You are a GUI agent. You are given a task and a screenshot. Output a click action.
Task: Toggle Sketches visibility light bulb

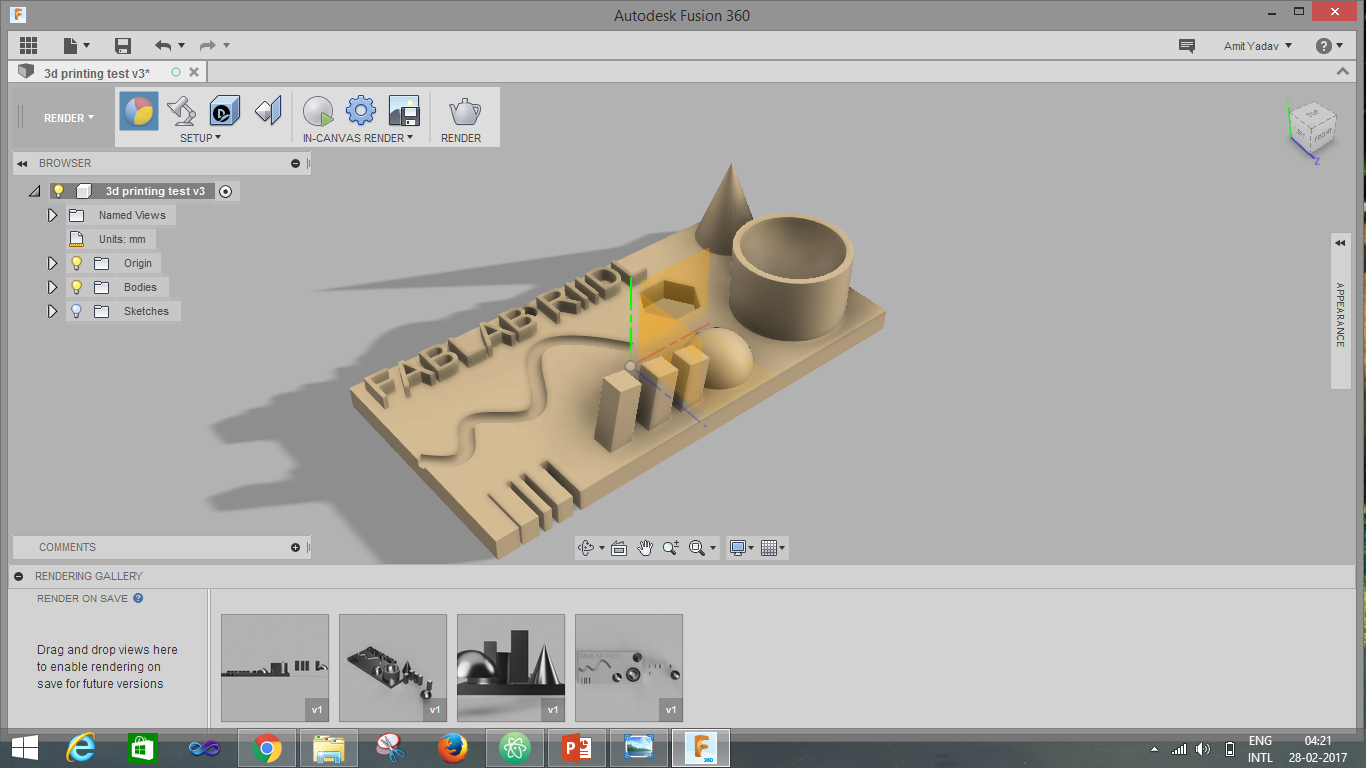[x=76, y=311]
